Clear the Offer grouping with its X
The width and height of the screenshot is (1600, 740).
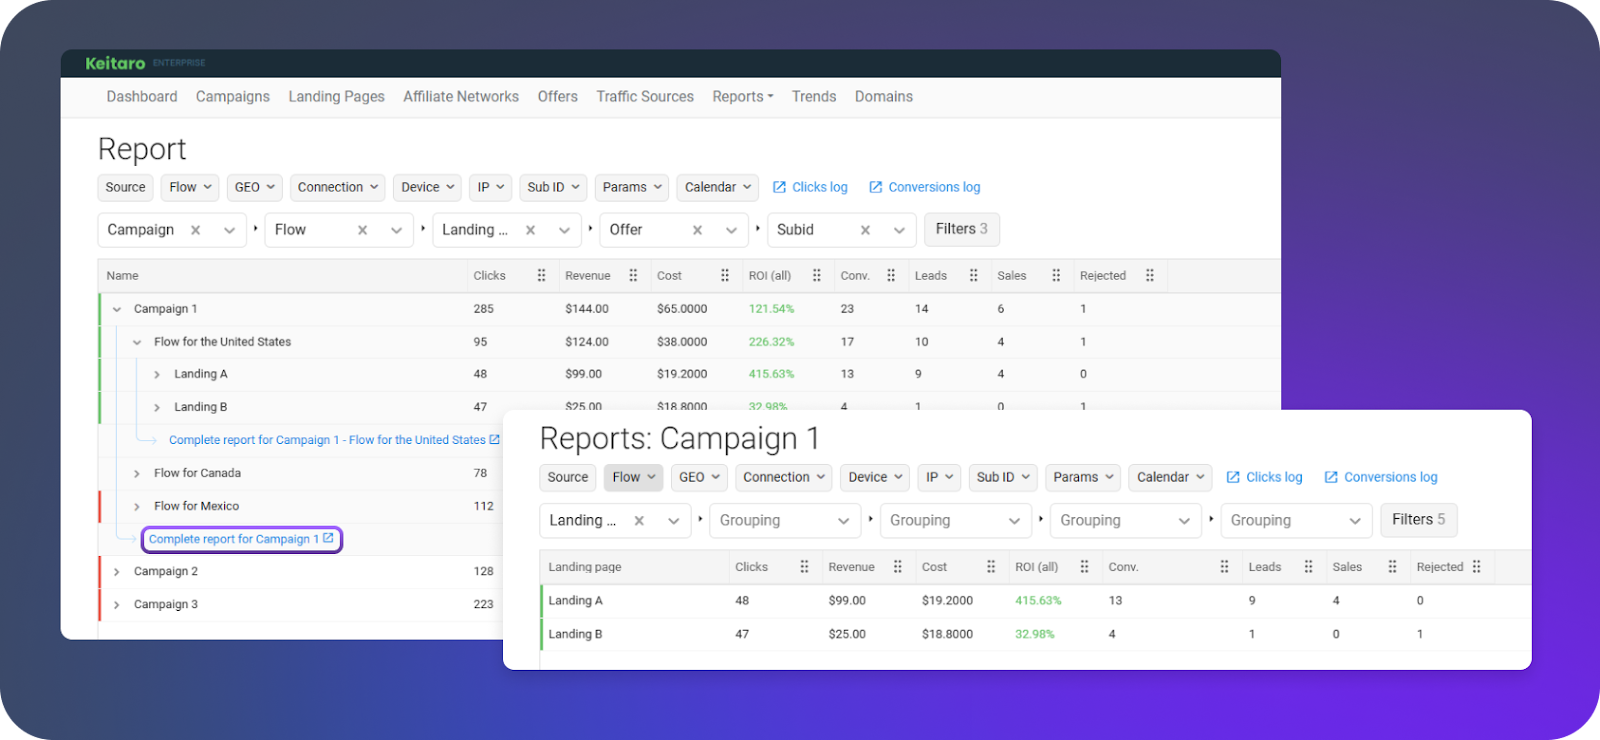698,230
